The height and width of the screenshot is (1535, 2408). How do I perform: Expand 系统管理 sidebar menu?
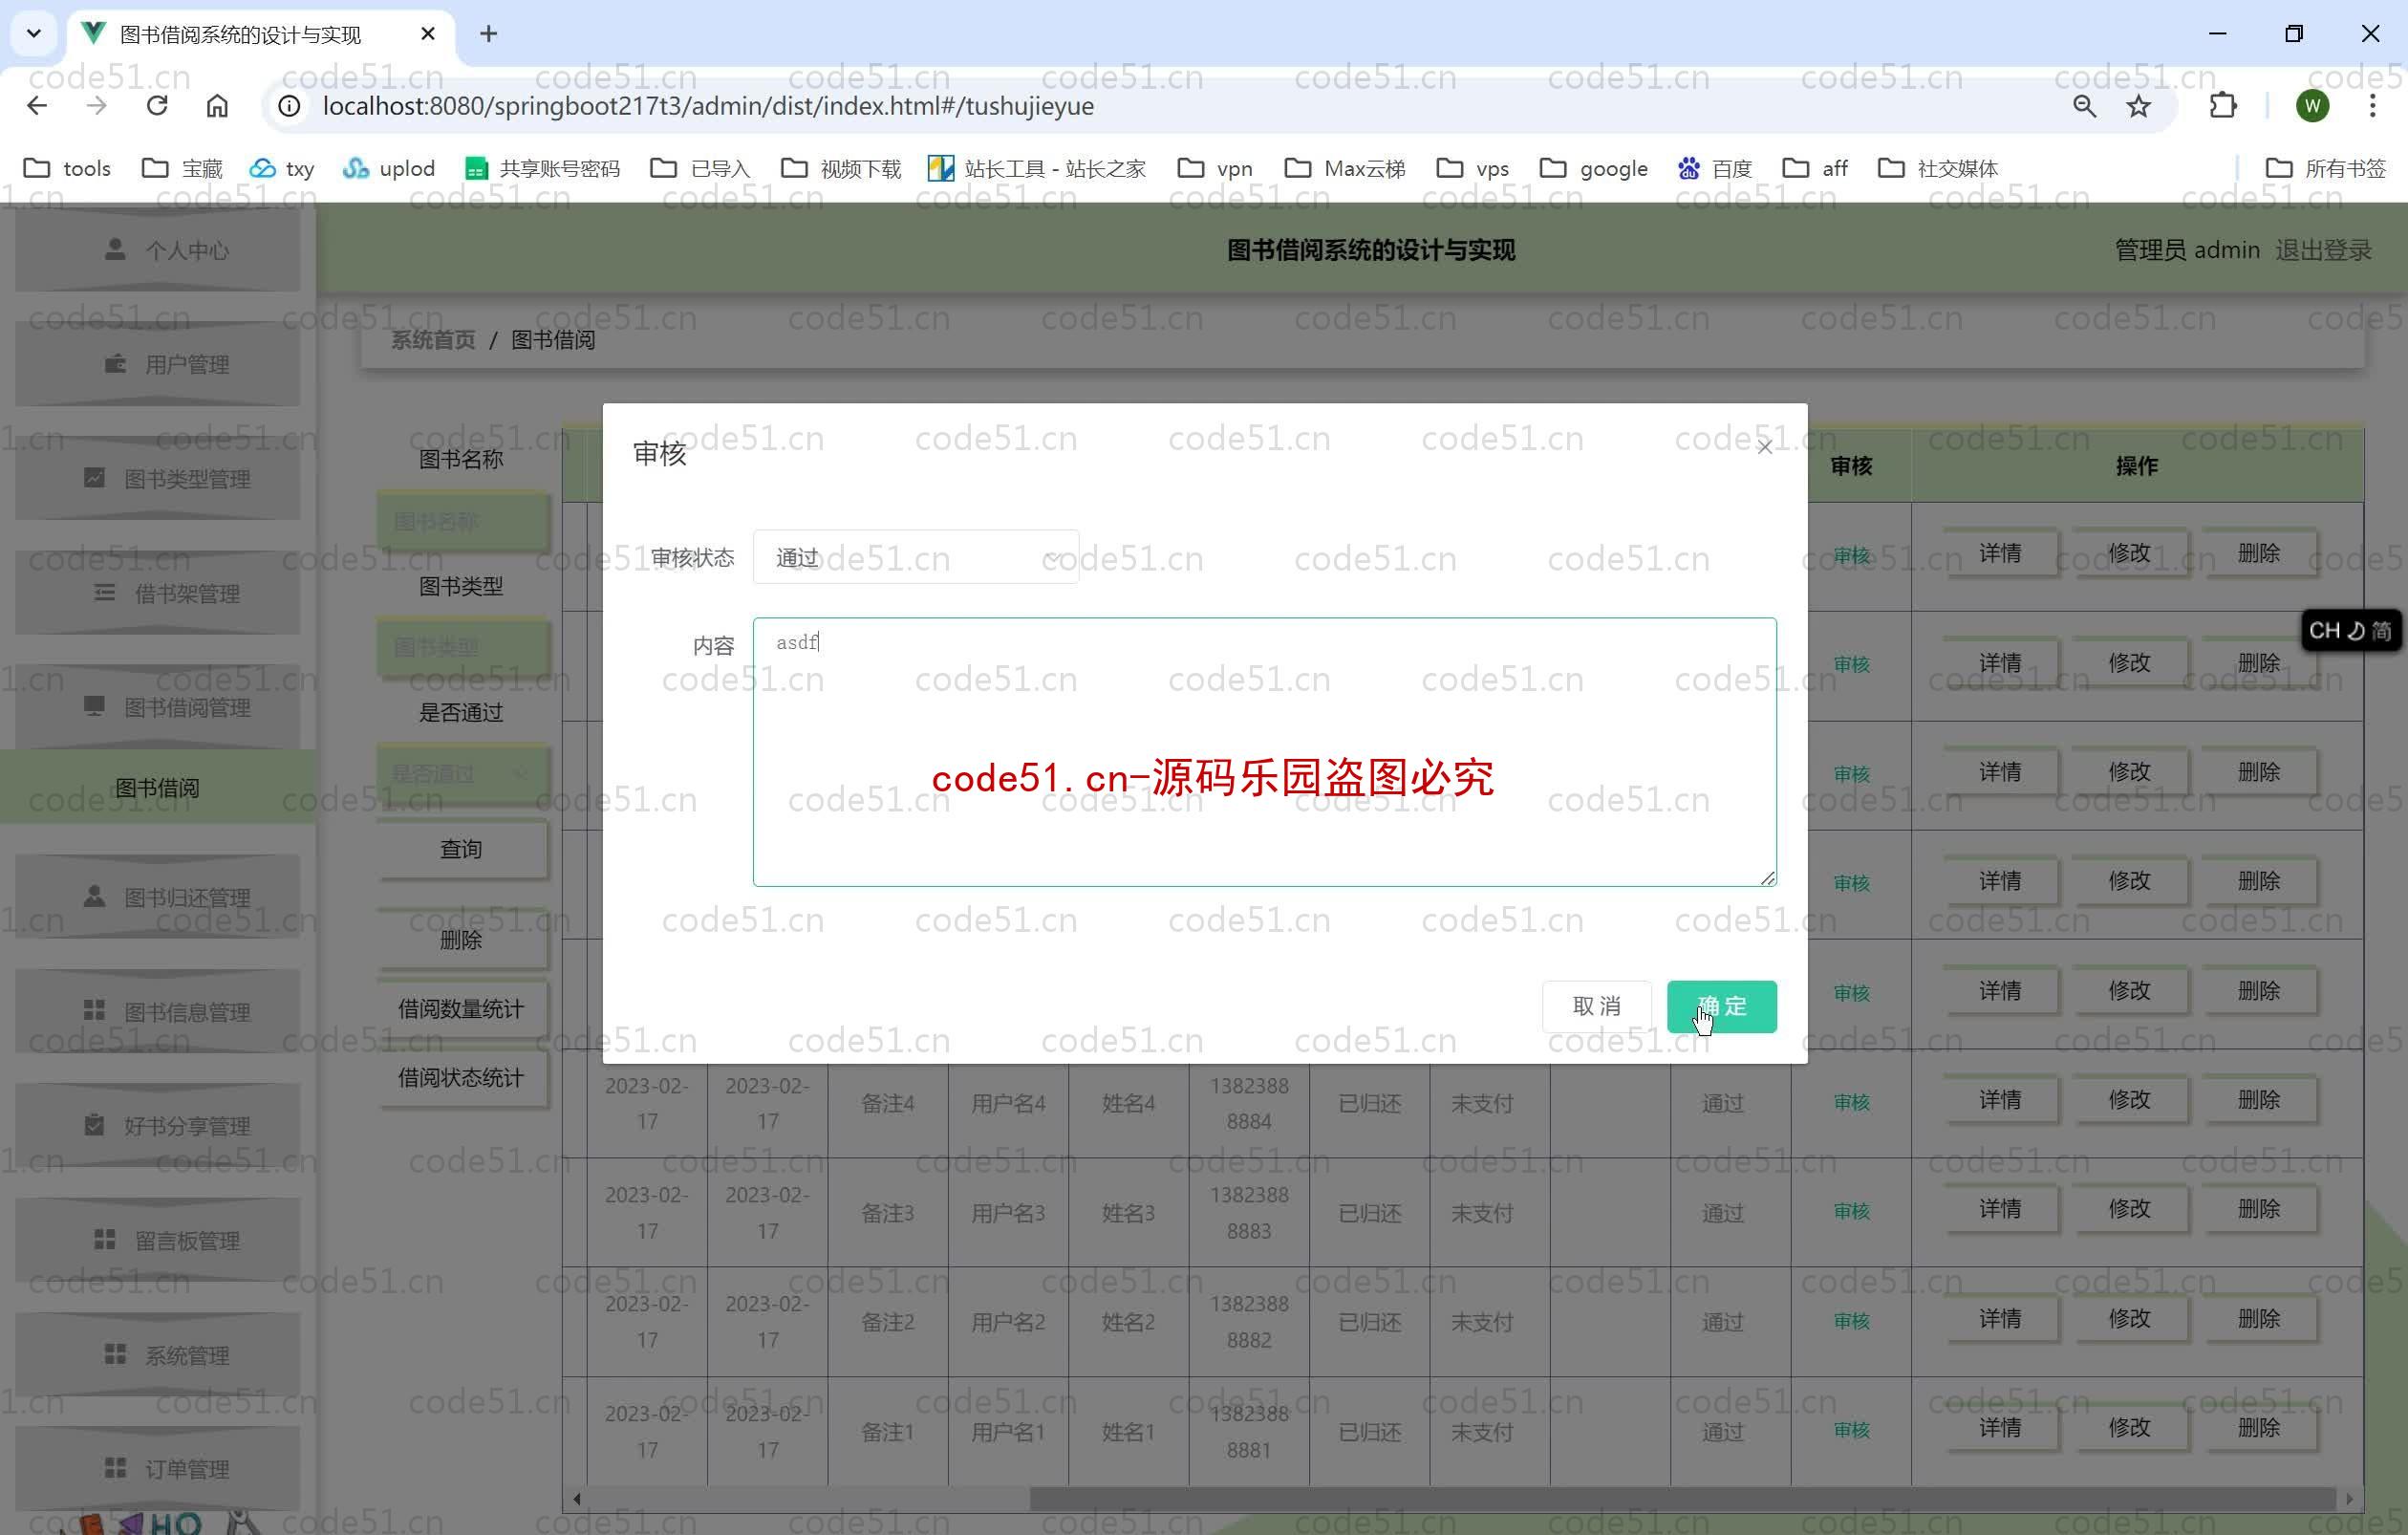pyautogui.click(x=157, y=1355)
